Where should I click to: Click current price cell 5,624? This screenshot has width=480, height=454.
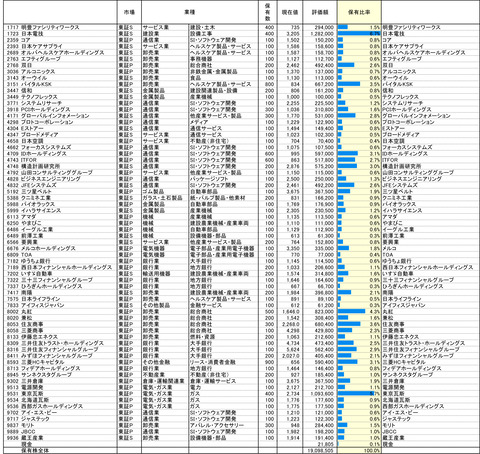(289, 350)
